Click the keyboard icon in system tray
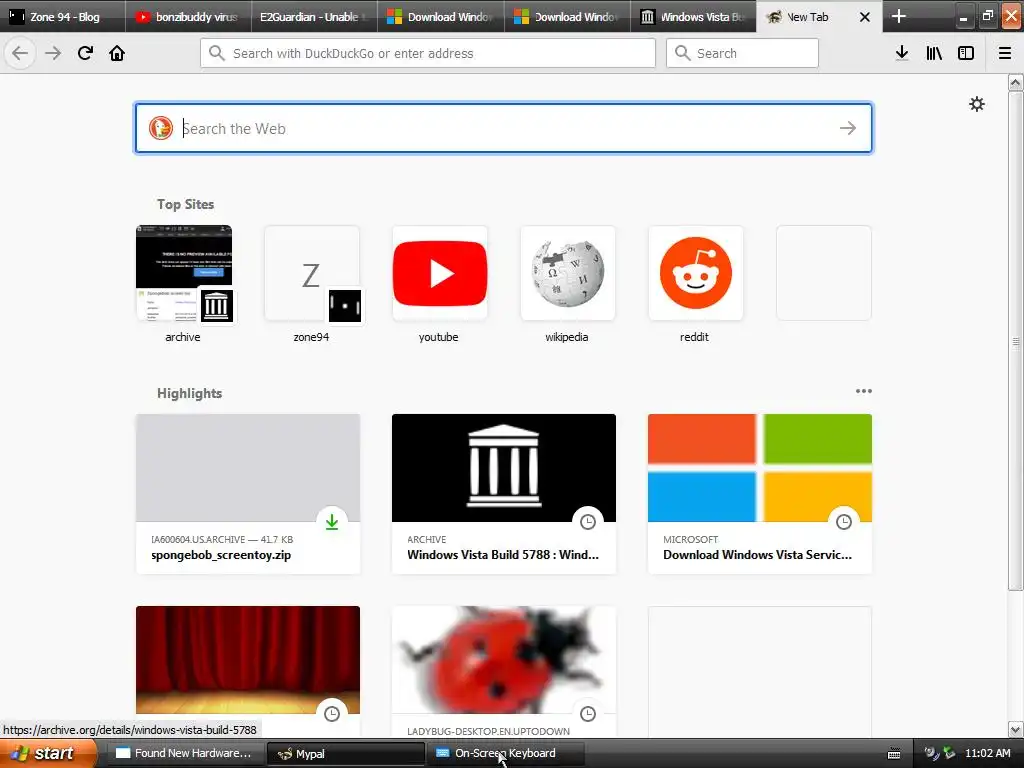 (x=894, y=754)
